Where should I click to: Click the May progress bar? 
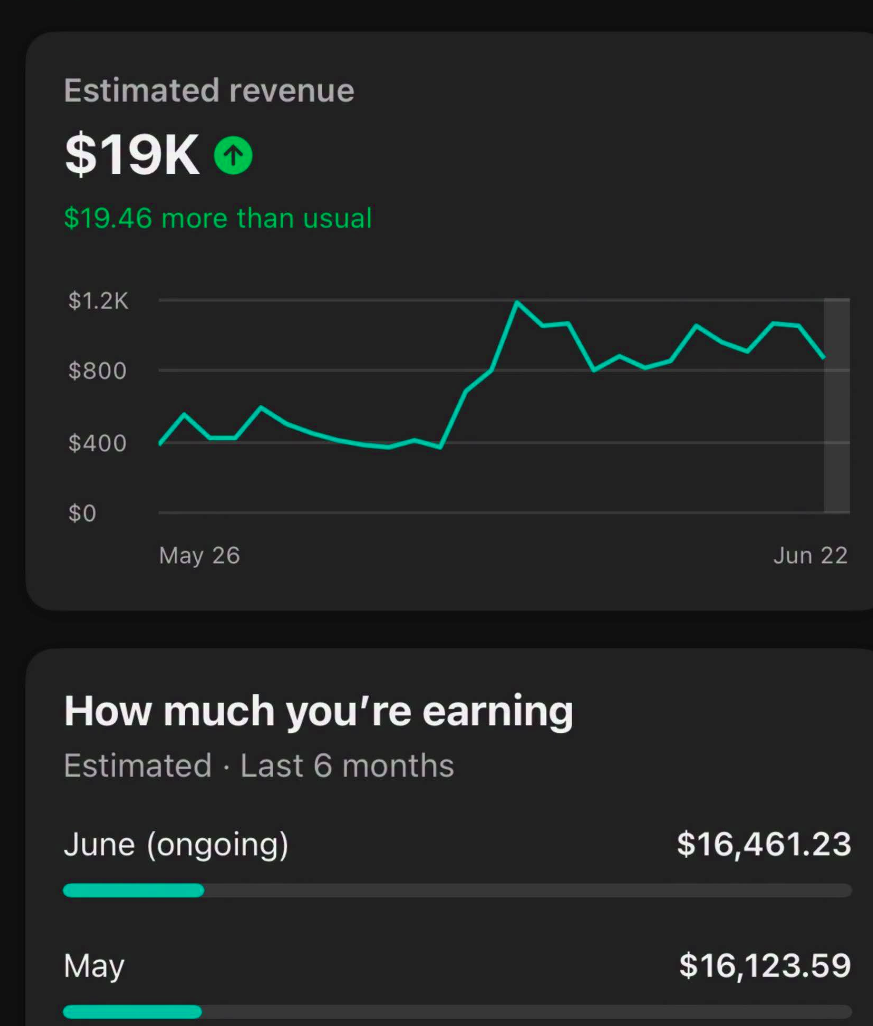click(x=457, y=1012)
